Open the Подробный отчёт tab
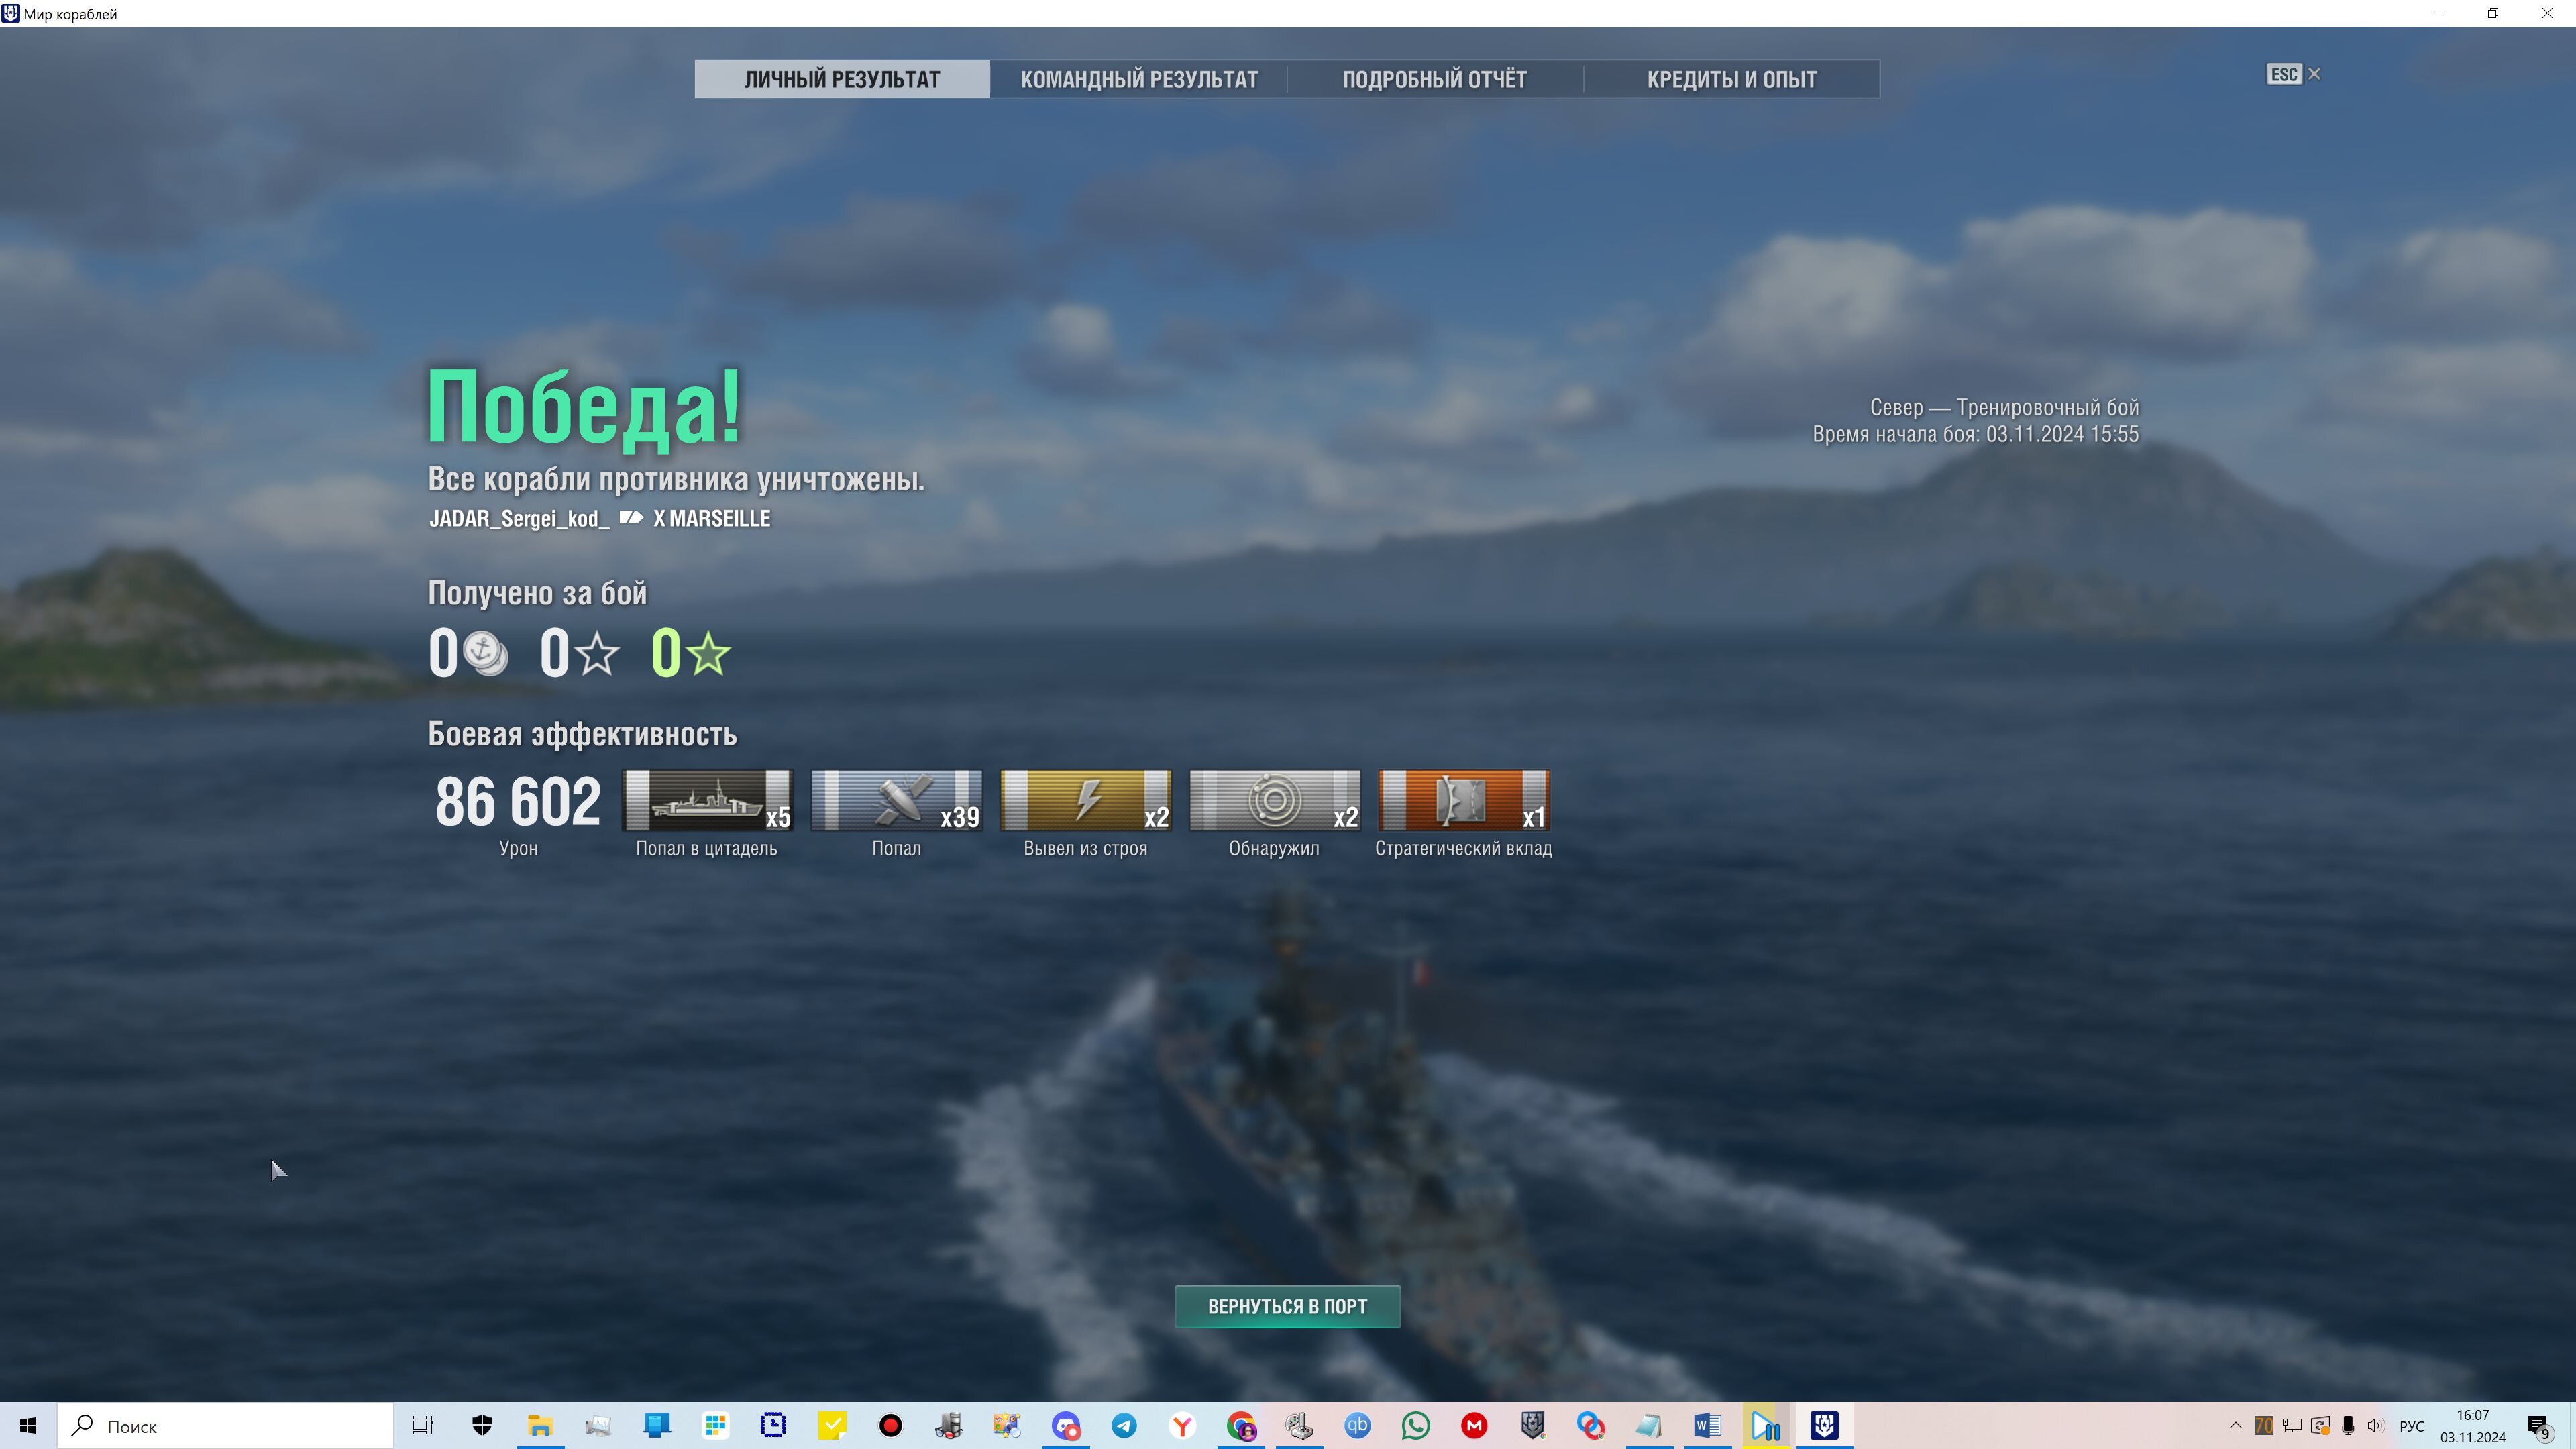 tap(1434, 79)
